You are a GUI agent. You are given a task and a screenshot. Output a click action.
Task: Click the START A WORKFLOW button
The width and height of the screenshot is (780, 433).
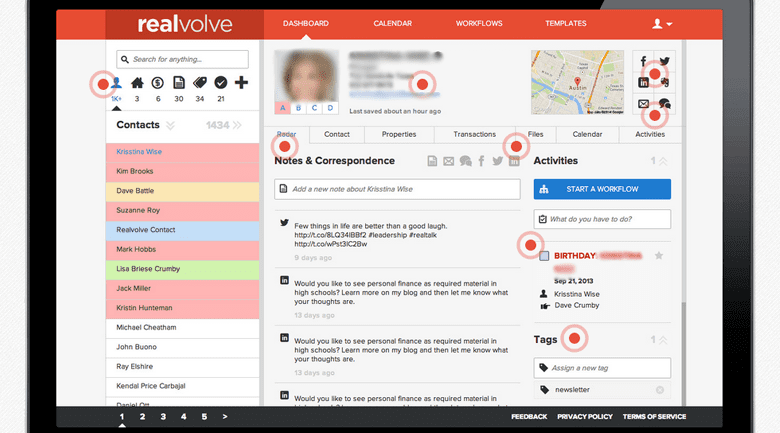coord(602,189)
